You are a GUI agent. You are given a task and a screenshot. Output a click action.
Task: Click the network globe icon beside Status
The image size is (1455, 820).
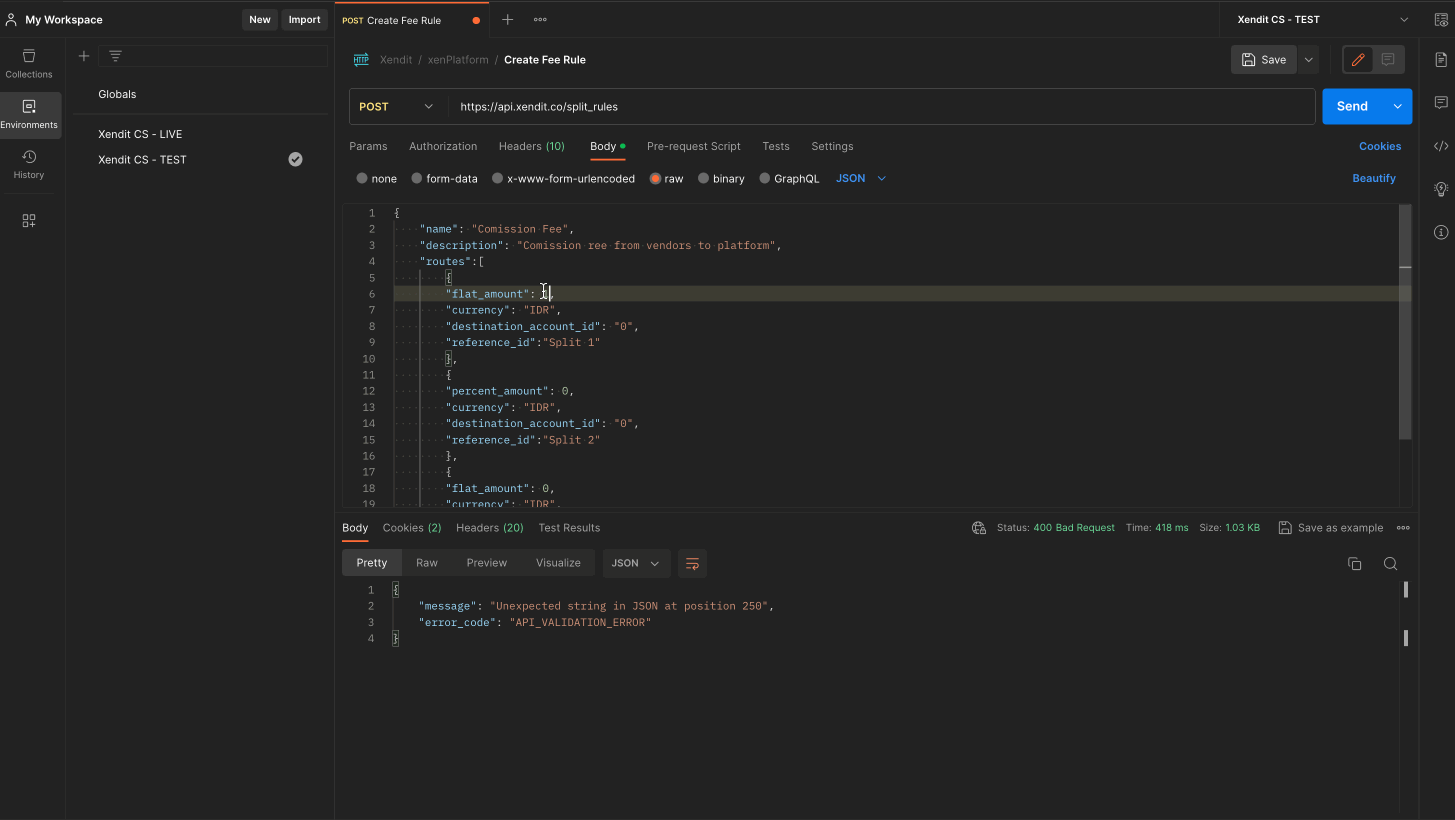coord(979,528)
